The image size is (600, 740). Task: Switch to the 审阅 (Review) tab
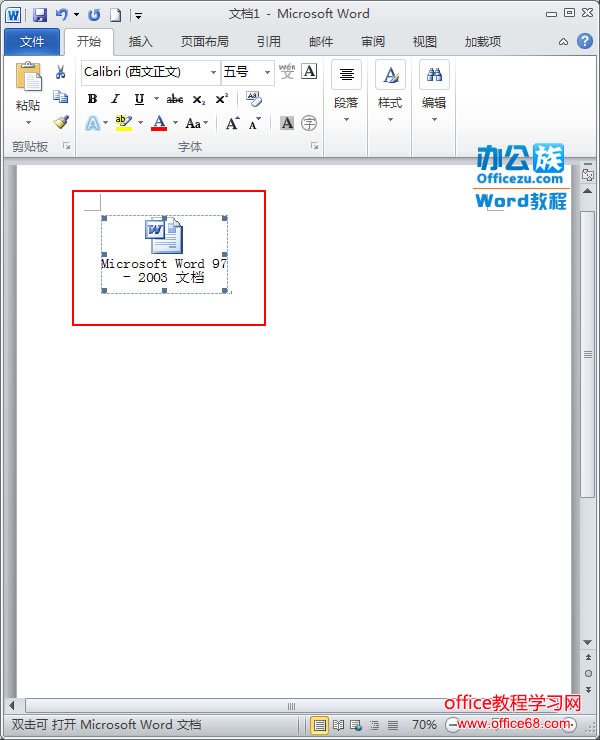click(x=373, y=42)
